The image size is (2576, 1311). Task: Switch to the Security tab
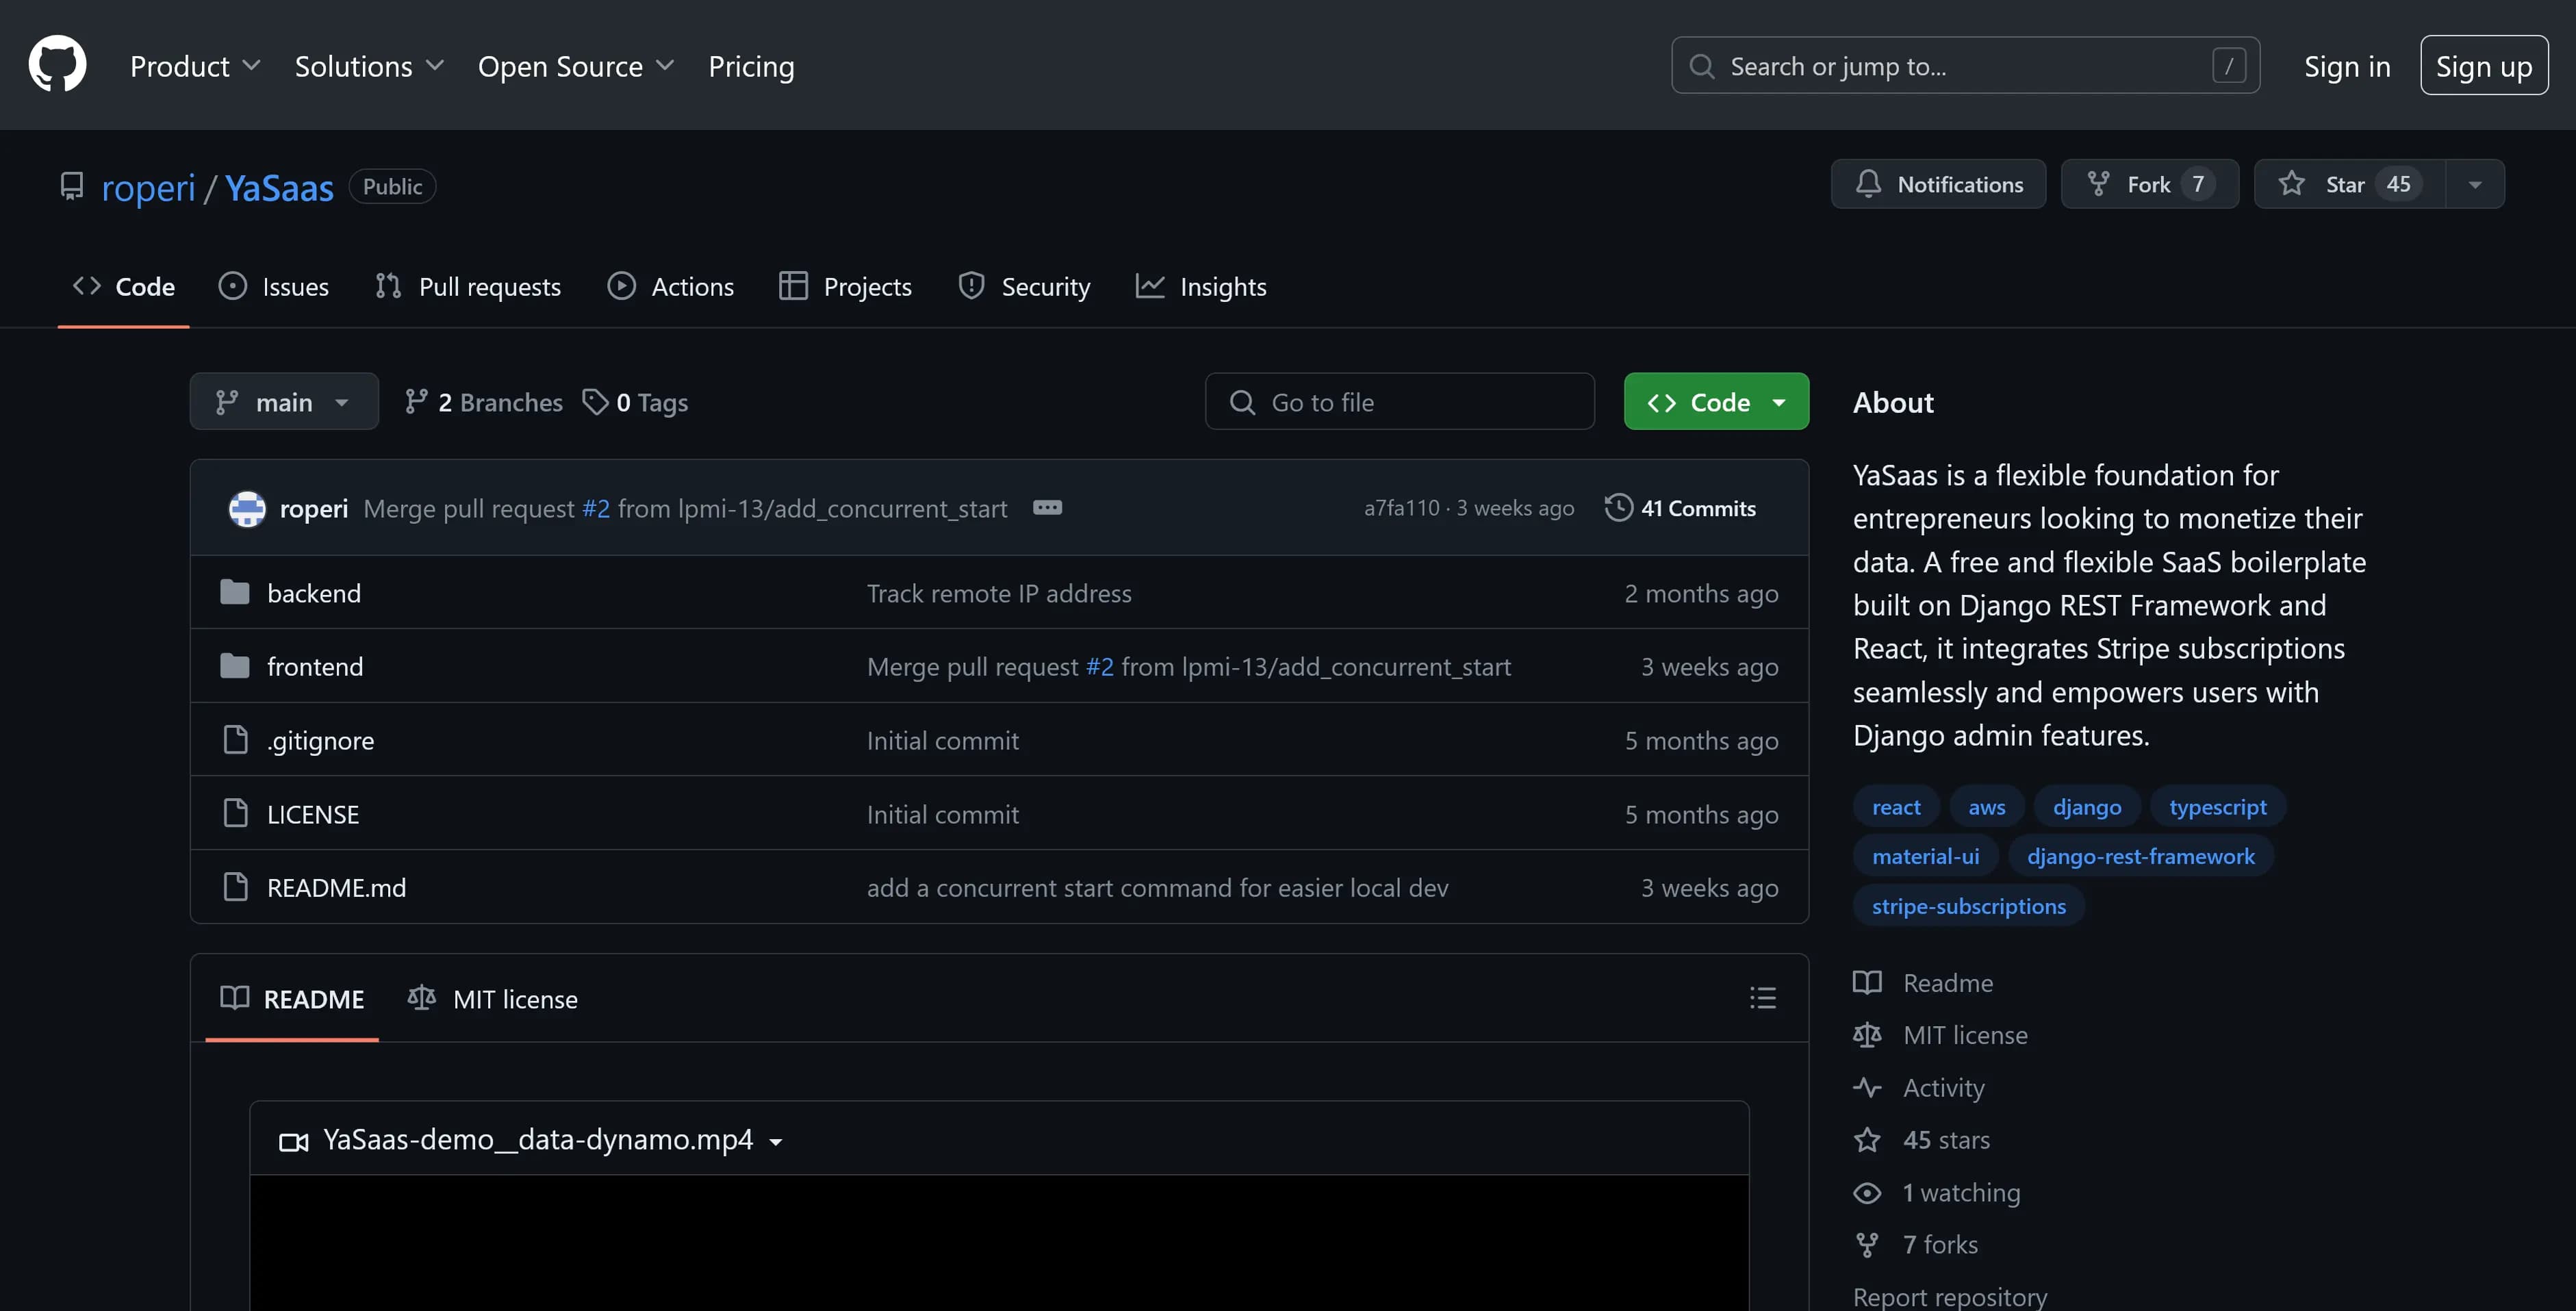(x=1024, y=286)
